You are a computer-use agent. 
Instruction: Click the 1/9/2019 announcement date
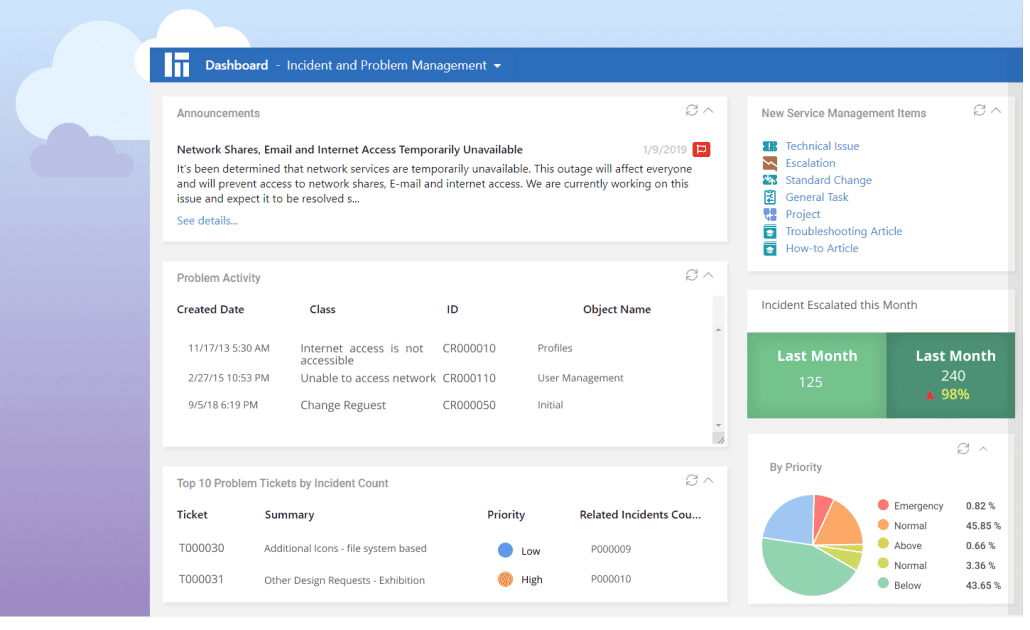pos(664,150)
